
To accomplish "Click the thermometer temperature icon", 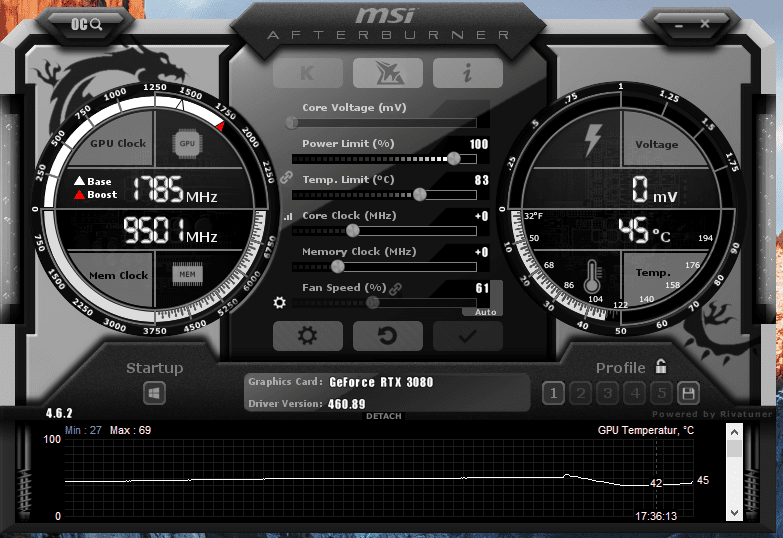I will [x=592, y=277].
